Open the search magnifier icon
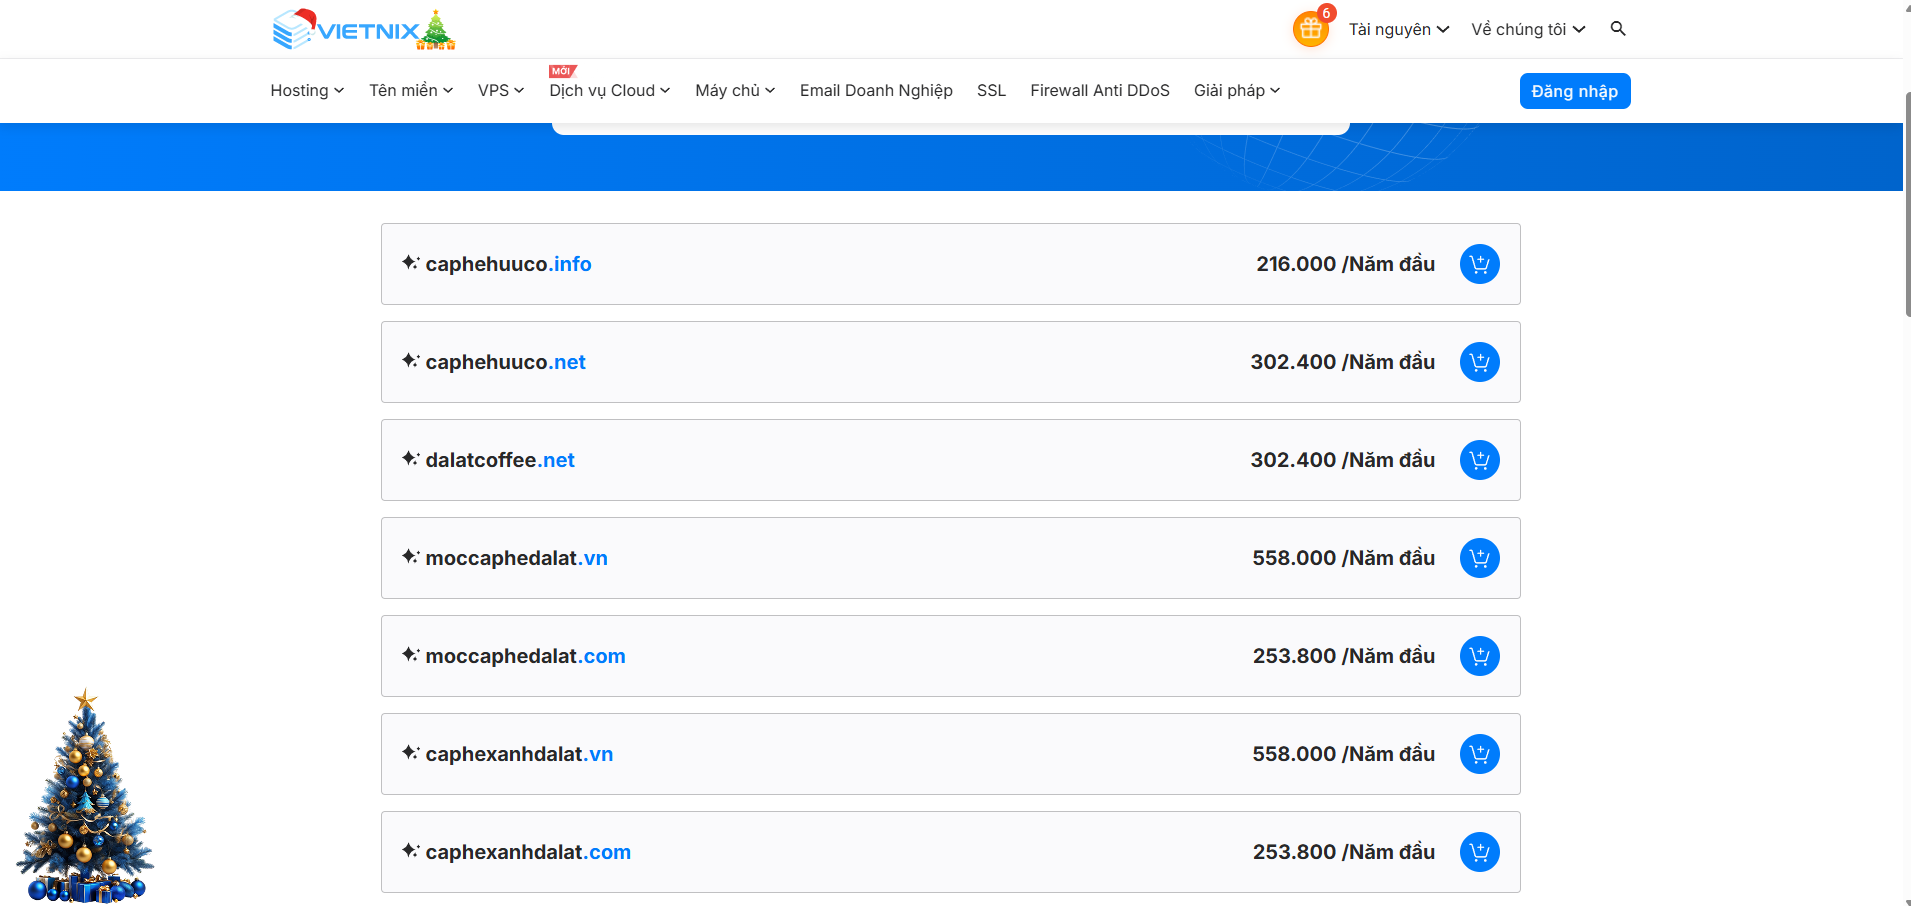 (x=1617, y=29)
